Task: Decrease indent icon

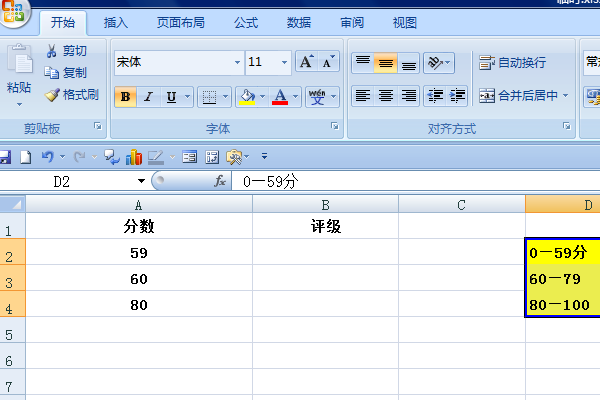Action: coord(435,95)
